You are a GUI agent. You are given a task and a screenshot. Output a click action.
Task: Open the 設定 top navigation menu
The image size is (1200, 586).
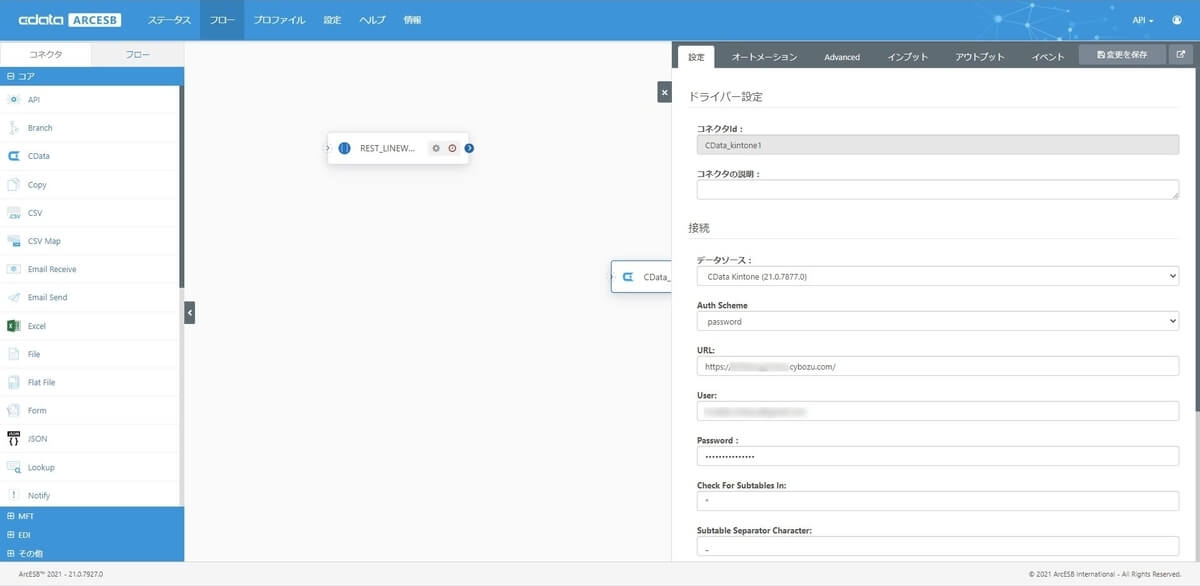click(332, 20)
